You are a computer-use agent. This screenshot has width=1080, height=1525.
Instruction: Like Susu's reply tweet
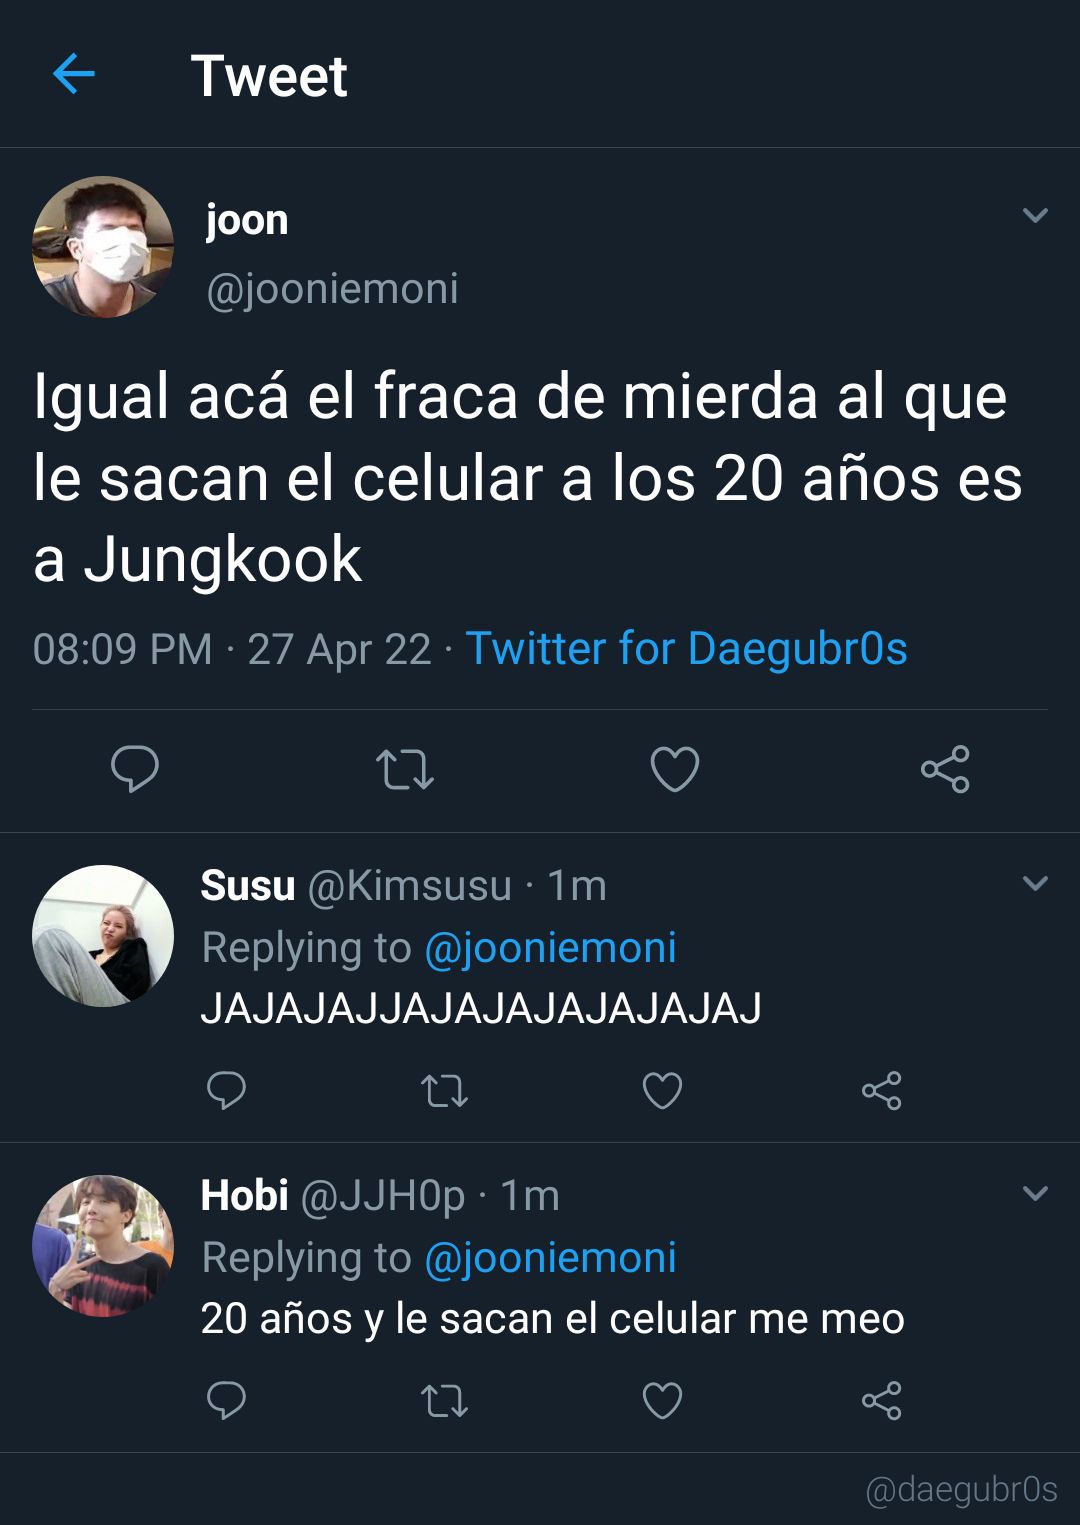click(662, 1090)
